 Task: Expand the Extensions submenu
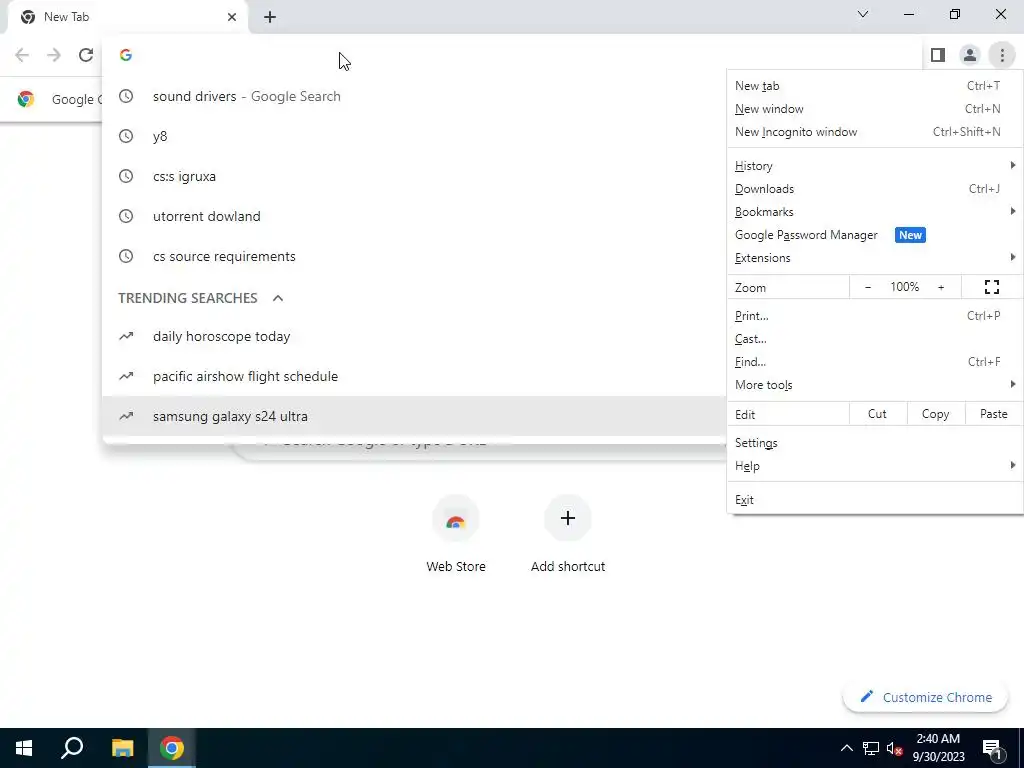tap(875, 257)
